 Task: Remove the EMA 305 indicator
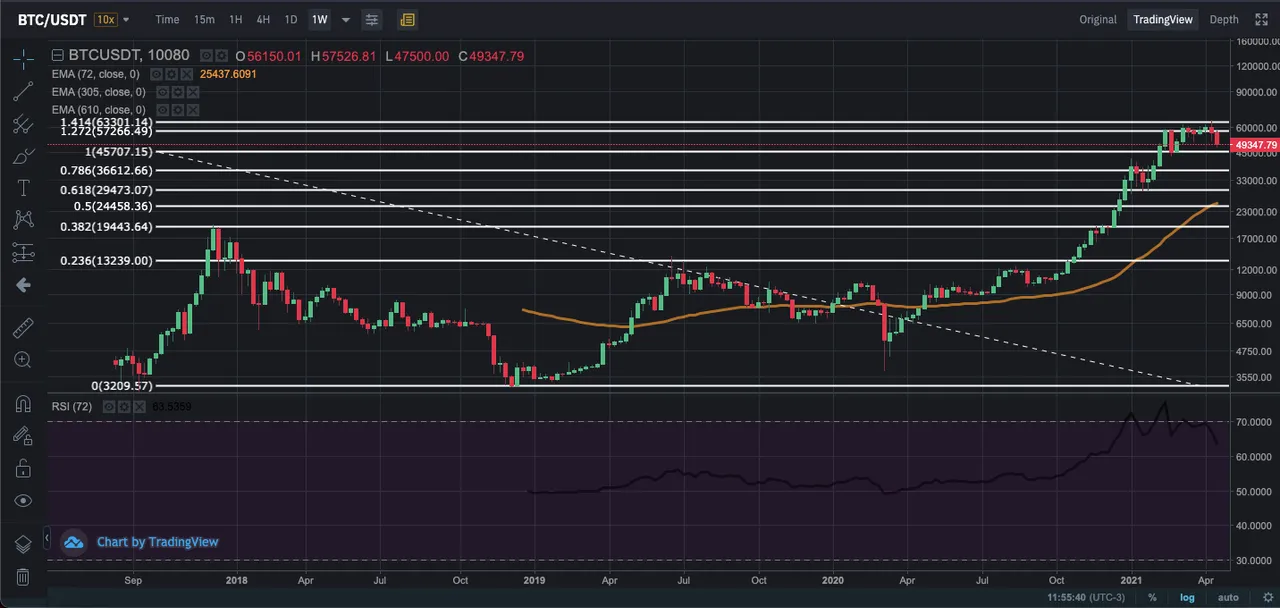[191, 92]
